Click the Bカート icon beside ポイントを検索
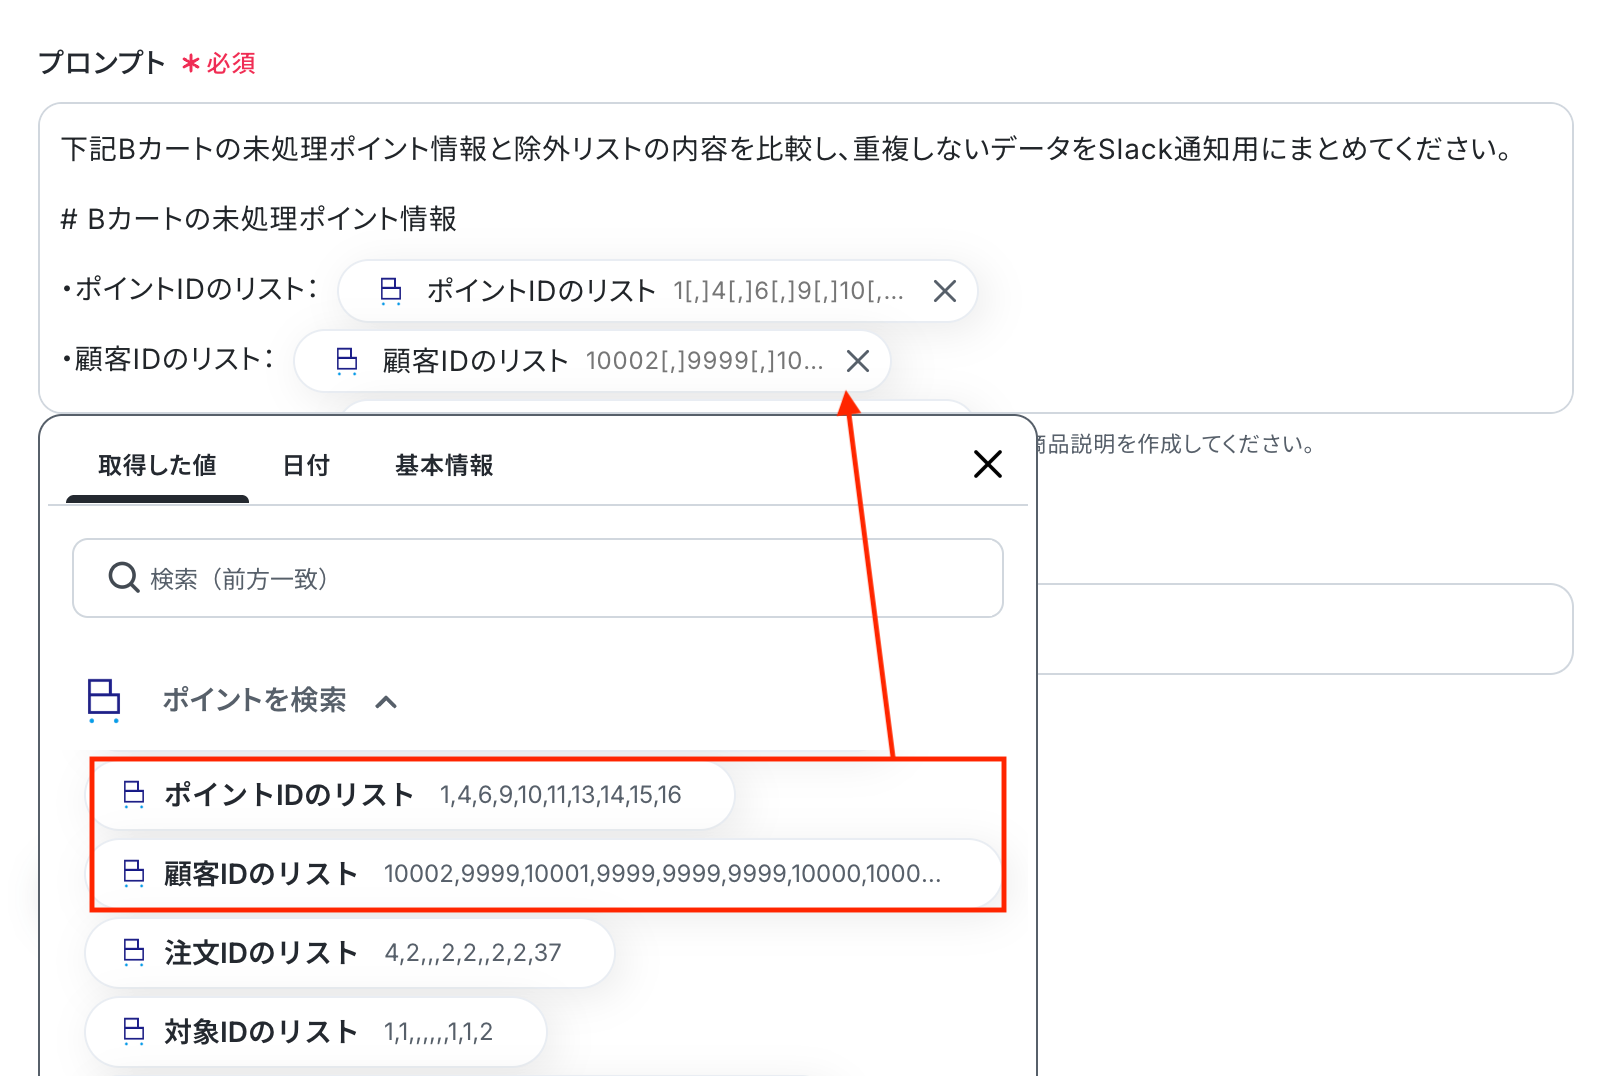The height and width of the screenshot is (1076, 1614). 104,700
